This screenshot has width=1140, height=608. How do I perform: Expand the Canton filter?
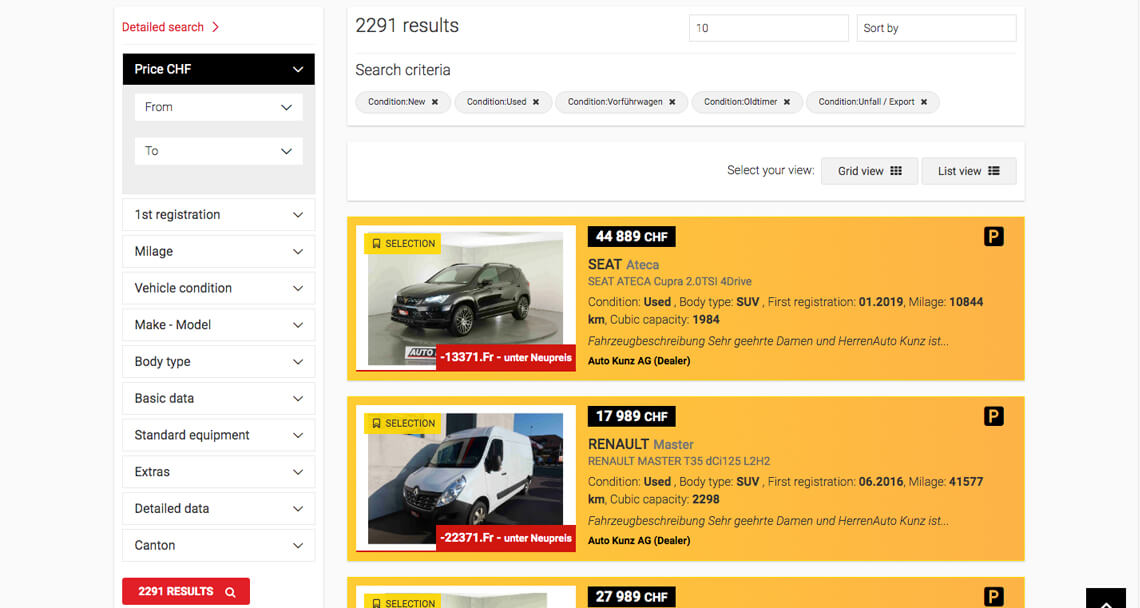(x=219, y=545)
